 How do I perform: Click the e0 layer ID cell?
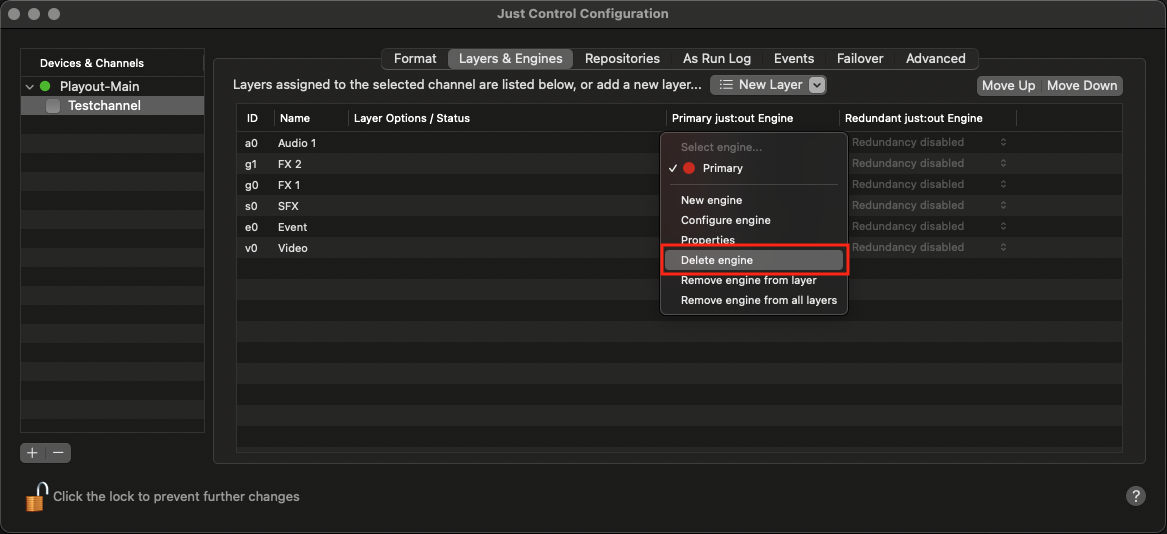251,226
